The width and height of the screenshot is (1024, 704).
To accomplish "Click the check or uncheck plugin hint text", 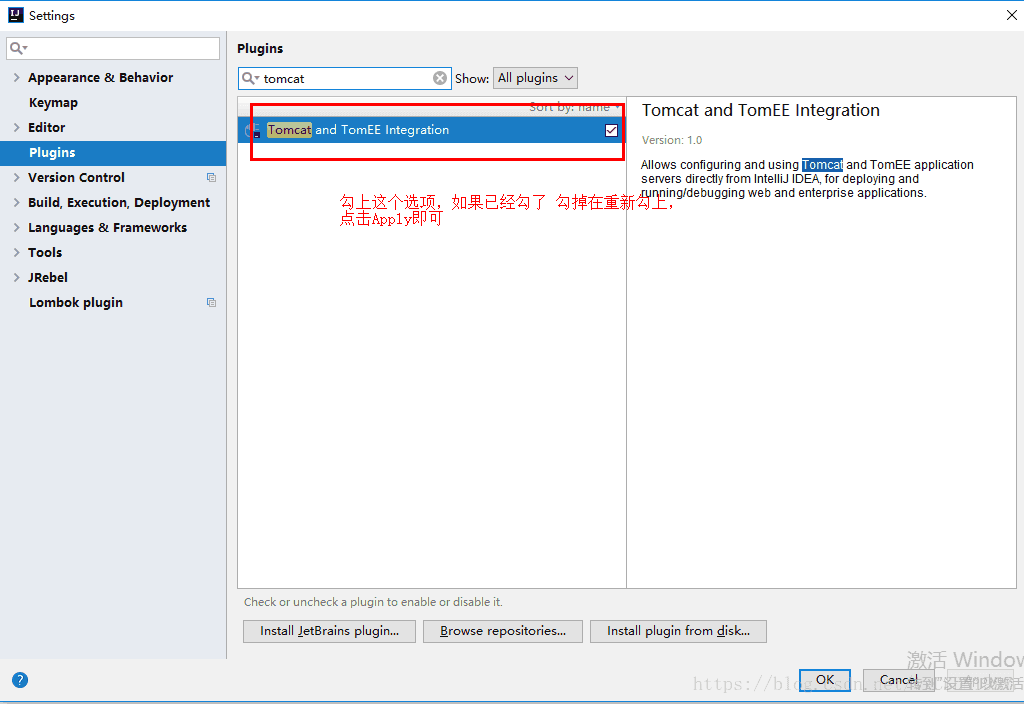I will pyautogui.click(x=373, y=601).
